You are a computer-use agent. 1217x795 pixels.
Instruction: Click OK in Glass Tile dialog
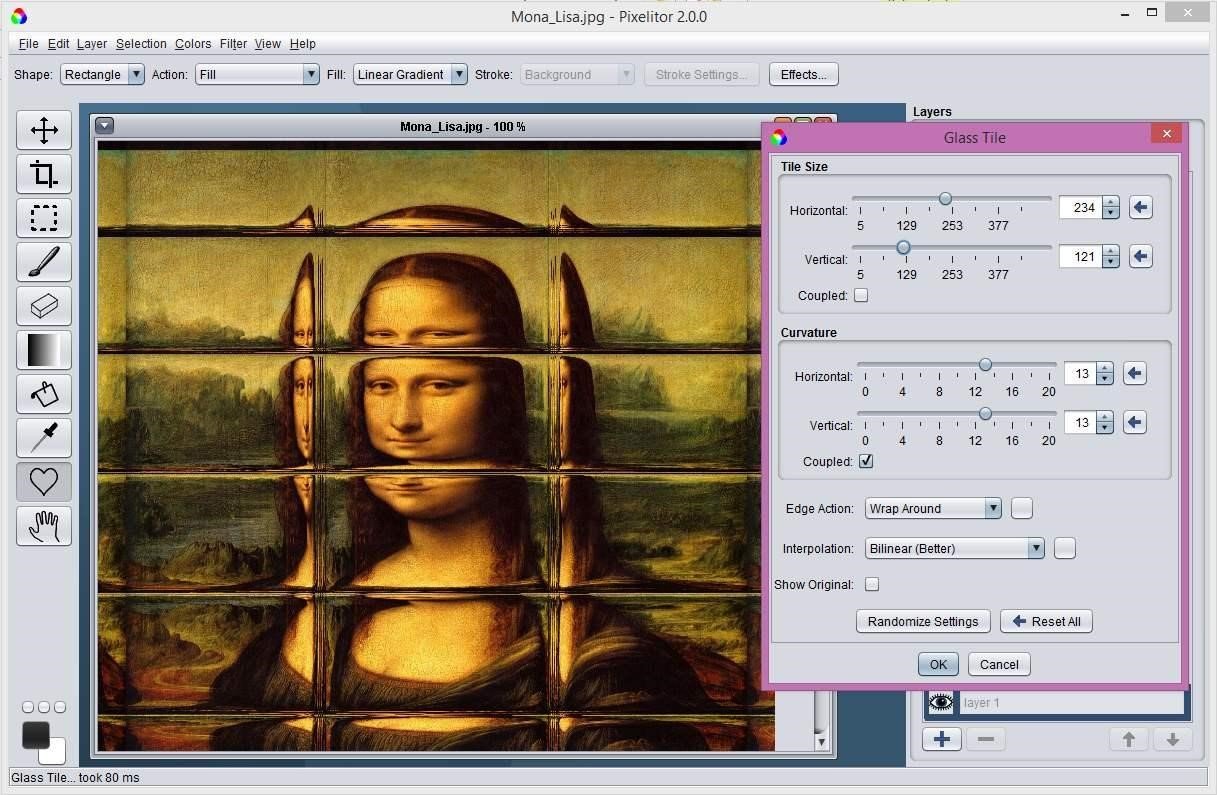tap(938, 664)
